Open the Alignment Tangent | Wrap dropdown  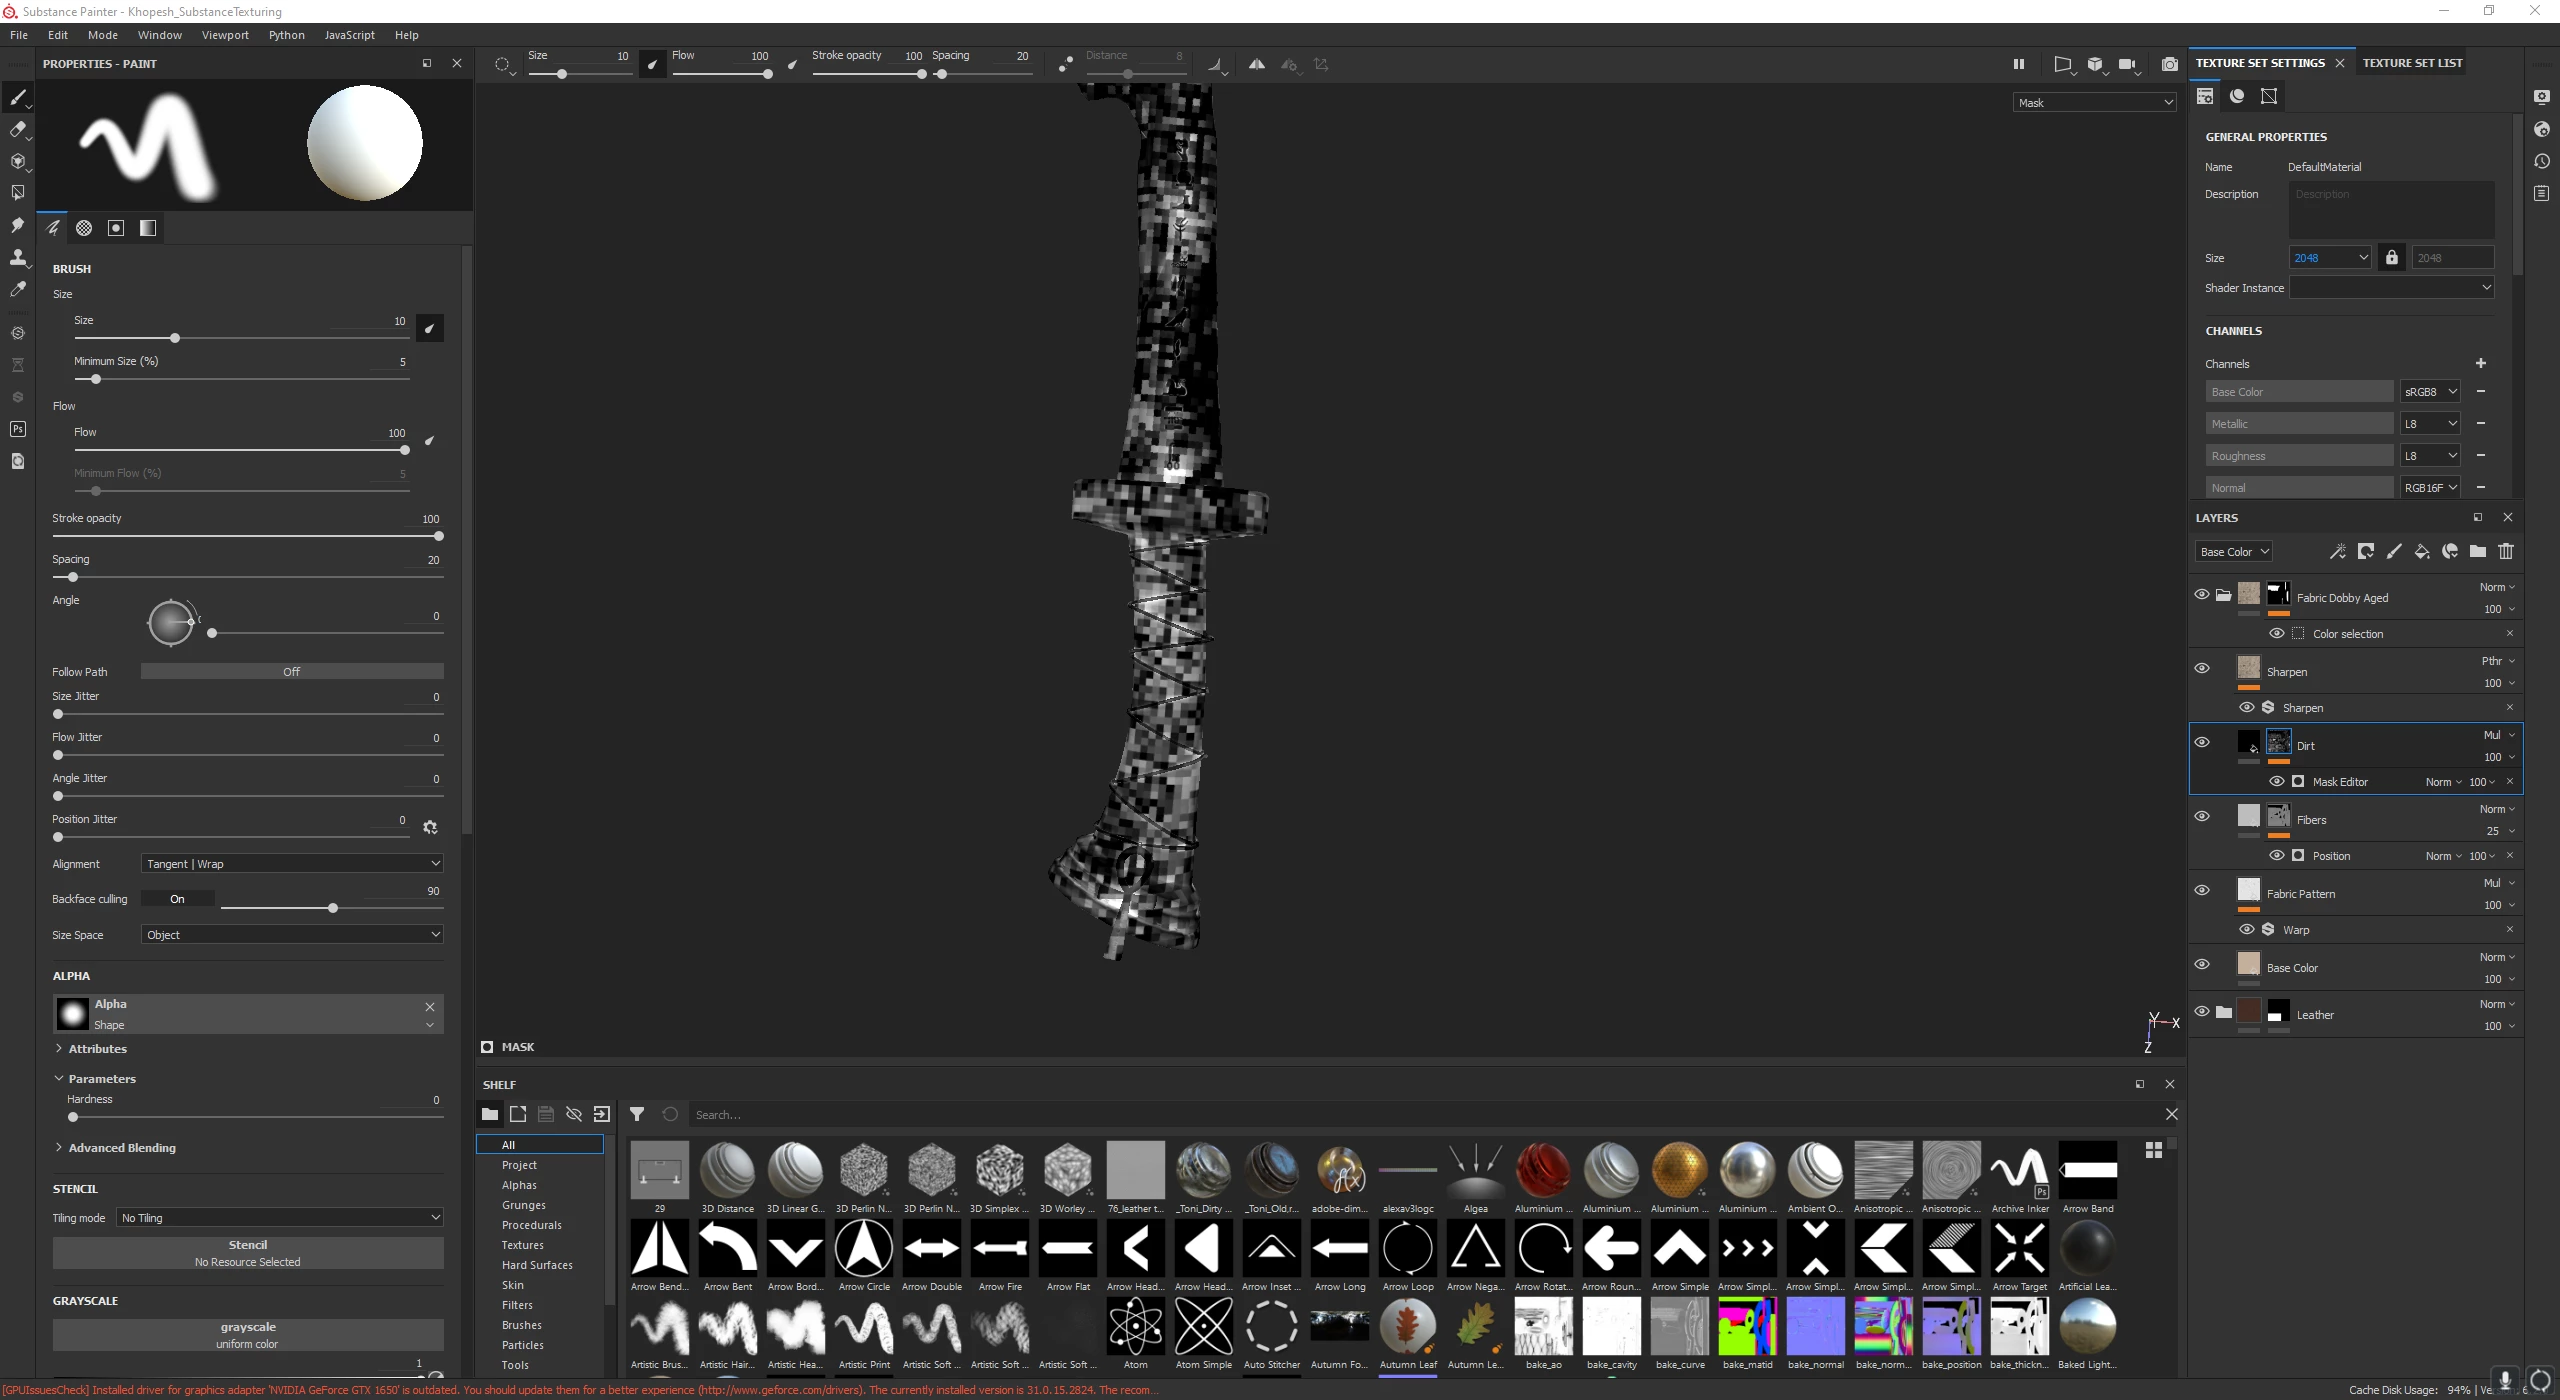[292, 864]
